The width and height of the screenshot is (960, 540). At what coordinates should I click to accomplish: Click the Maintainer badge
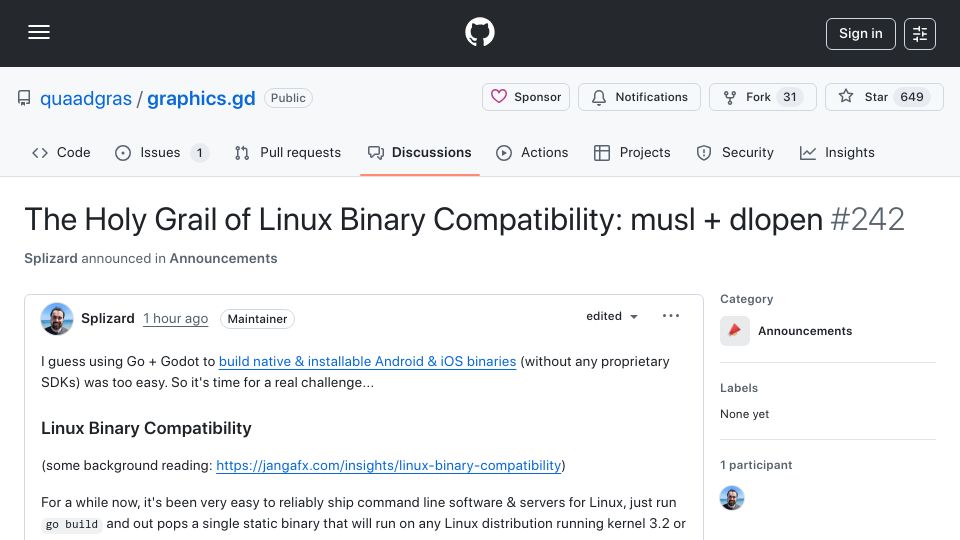coord(257,319)
